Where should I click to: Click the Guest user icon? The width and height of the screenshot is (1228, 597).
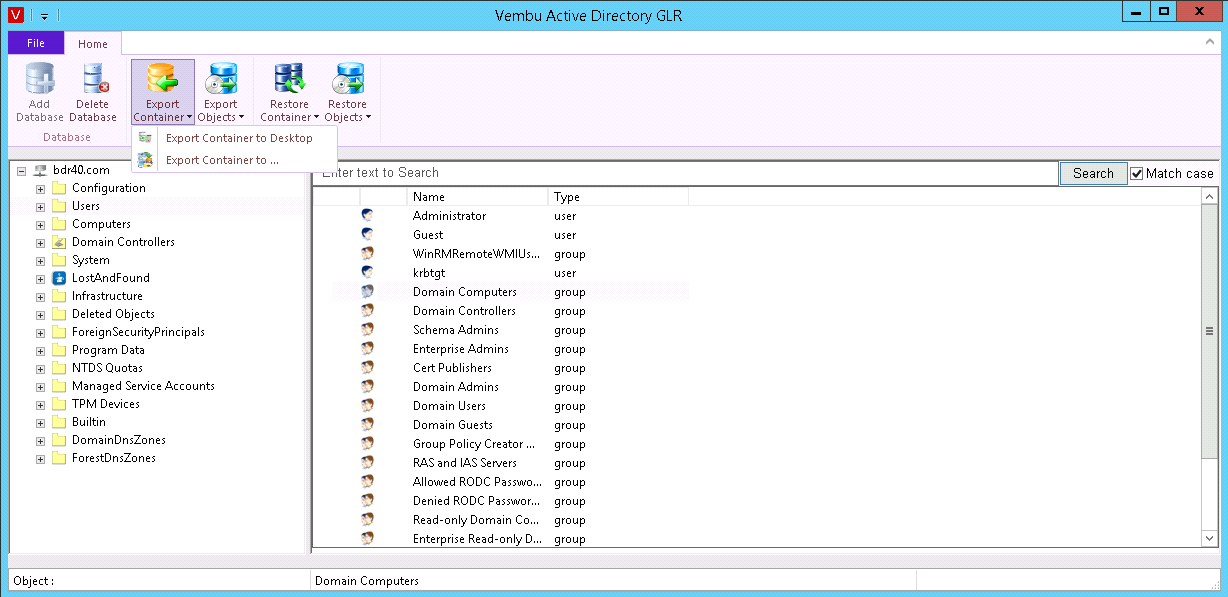367,235
